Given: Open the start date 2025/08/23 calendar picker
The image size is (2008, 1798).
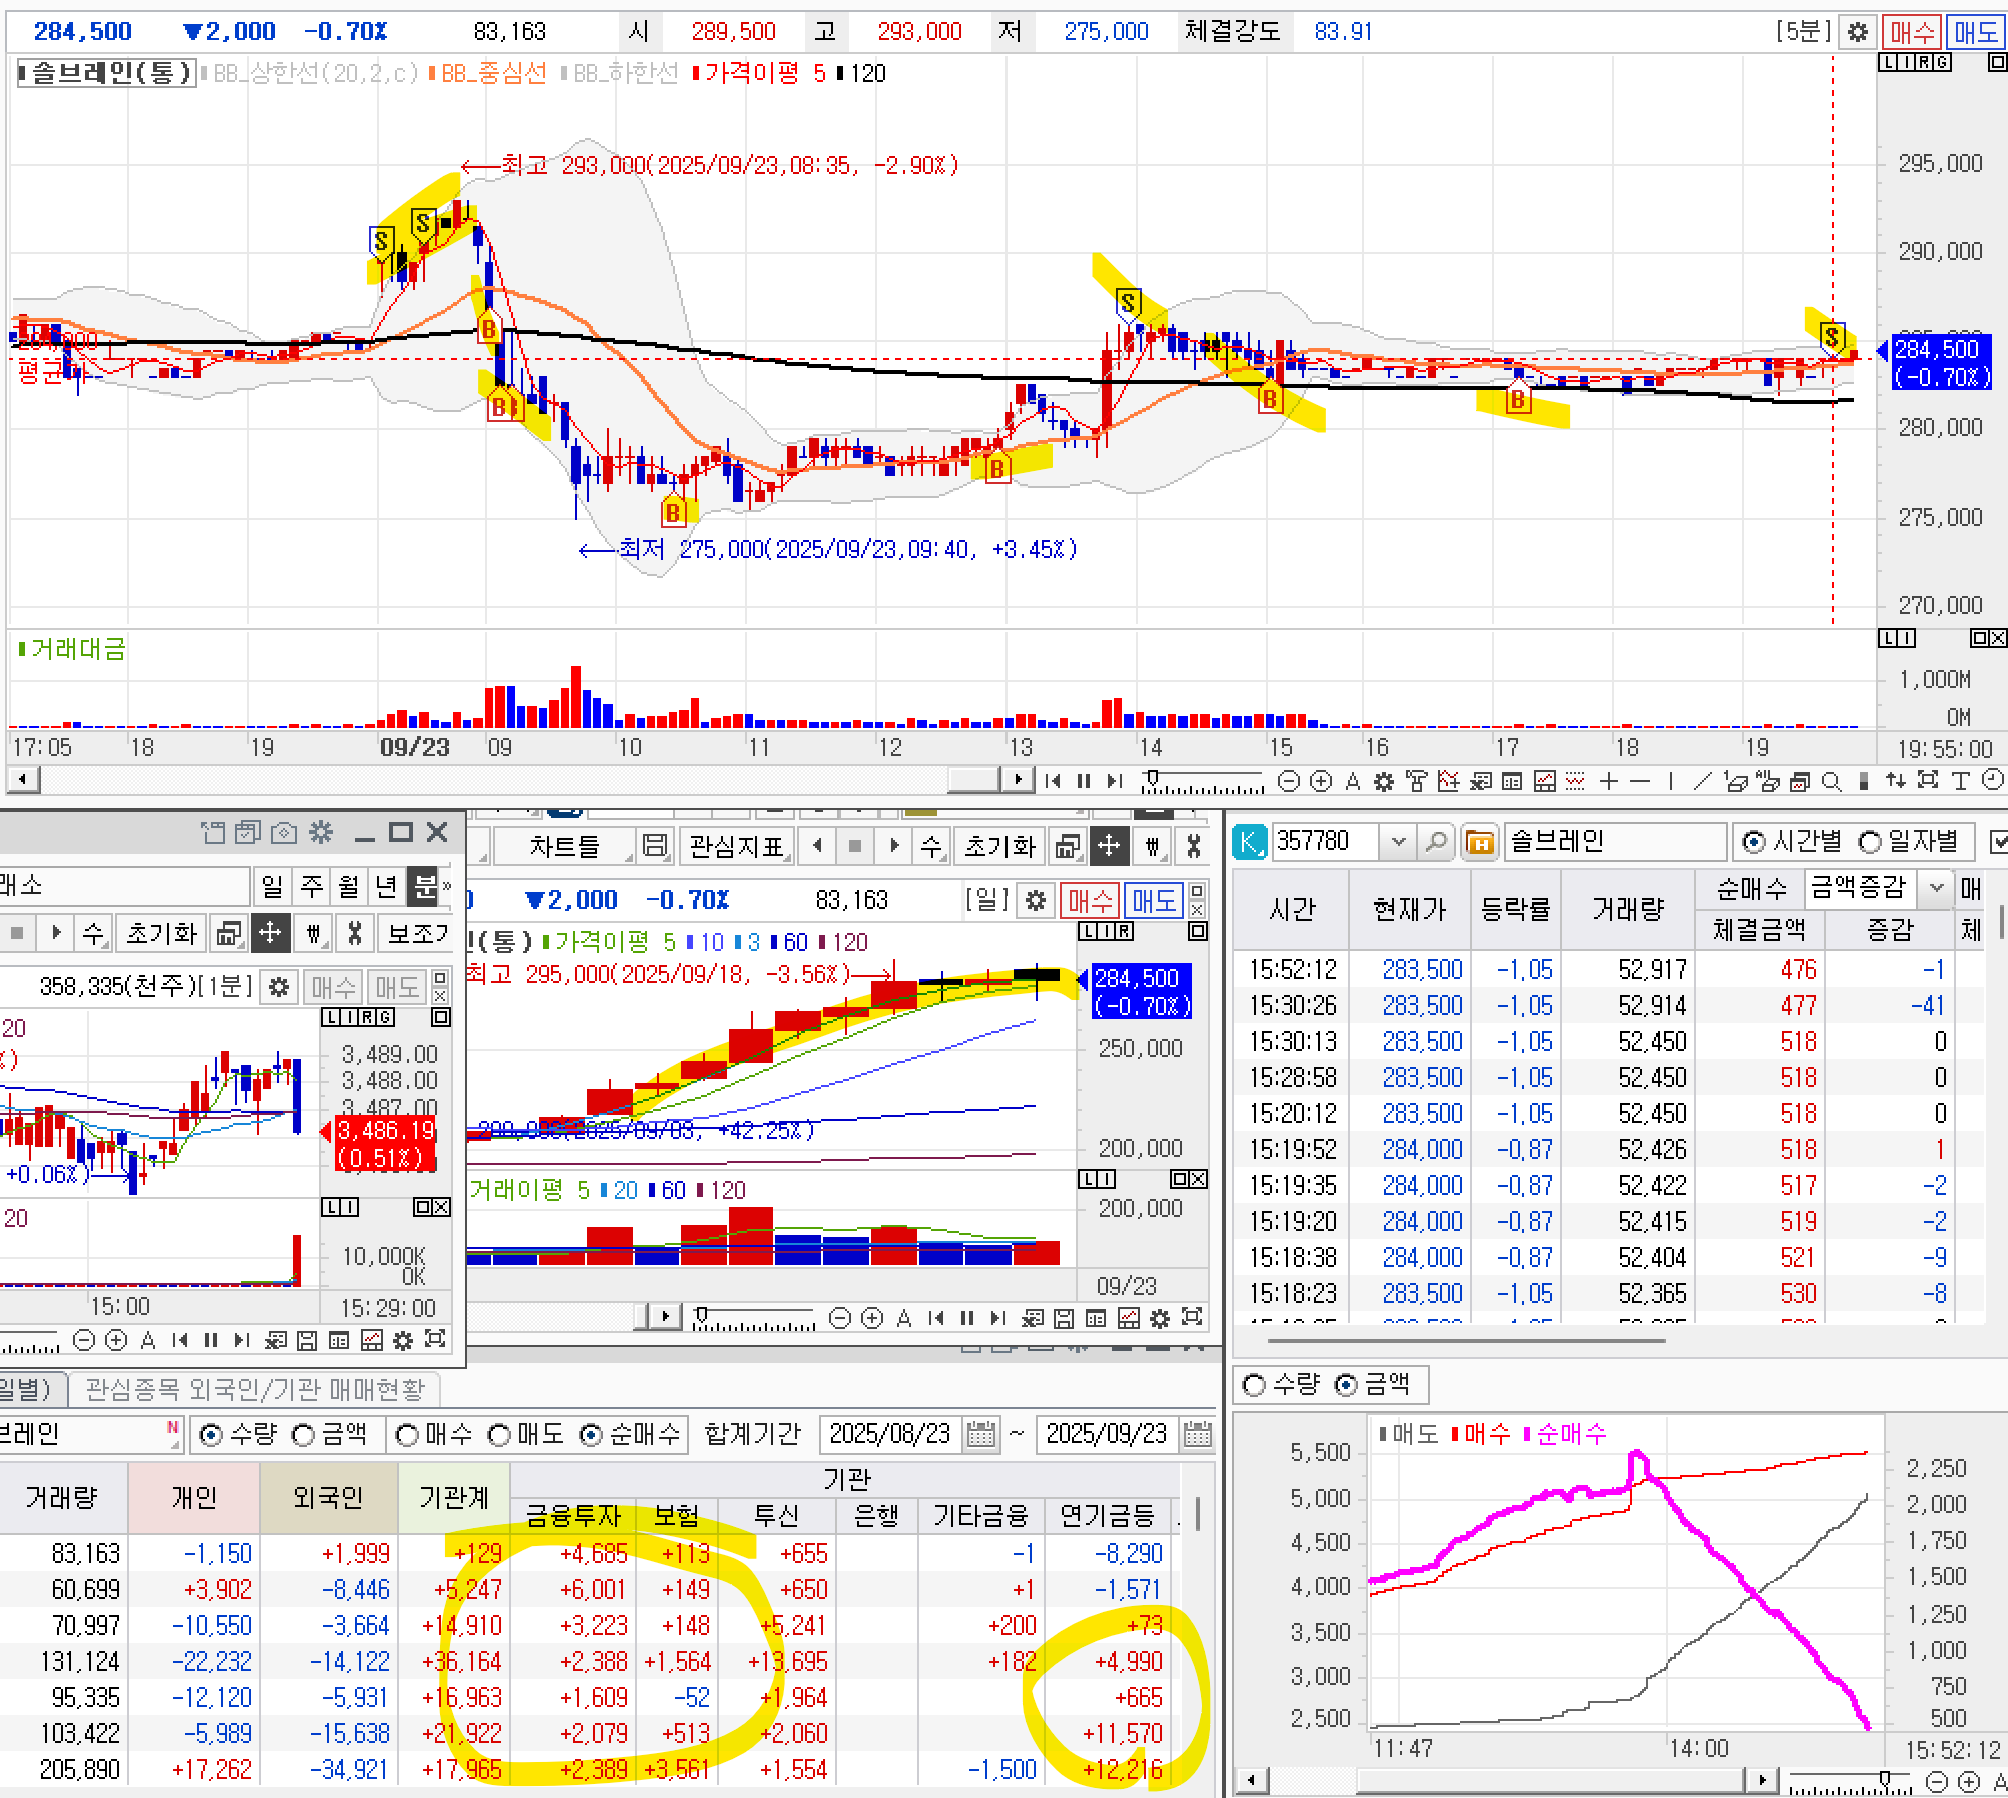Looking at the screenshot, I should pos(981,1435).
